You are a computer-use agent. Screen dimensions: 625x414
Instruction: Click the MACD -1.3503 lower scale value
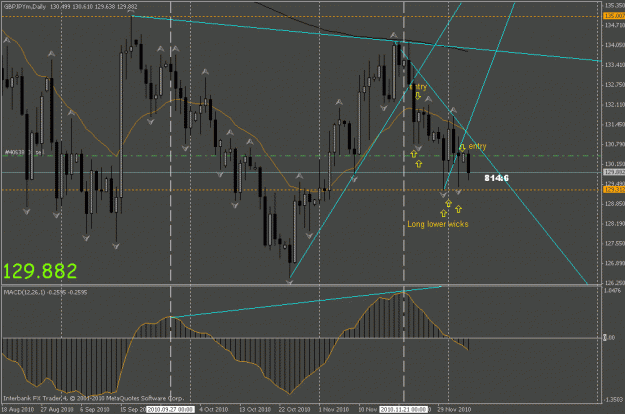613,400
